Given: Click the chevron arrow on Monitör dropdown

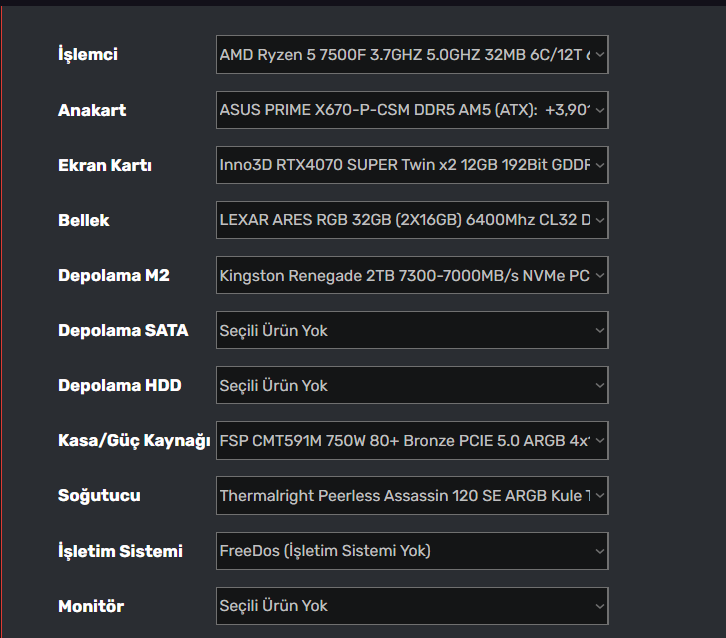Looking at the screenshot, I should coord(599,605).
